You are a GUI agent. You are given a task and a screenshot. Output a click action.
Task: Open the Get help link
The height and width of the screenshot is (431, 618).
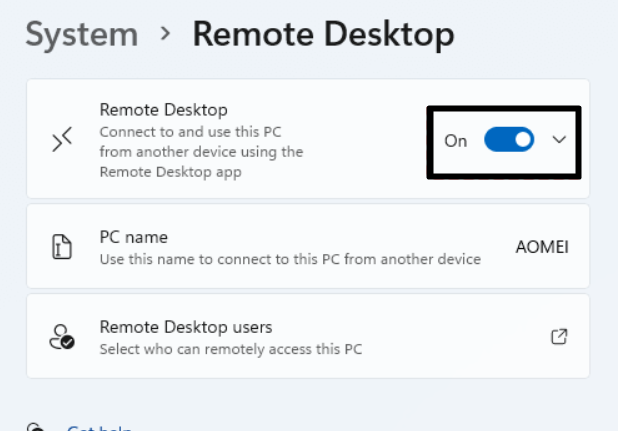tap(99, 428)
